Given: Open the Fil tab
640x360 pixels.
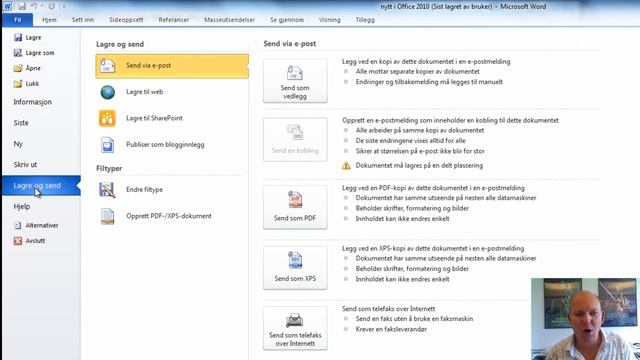Looking at the screenshot, I should click(18, 20).
